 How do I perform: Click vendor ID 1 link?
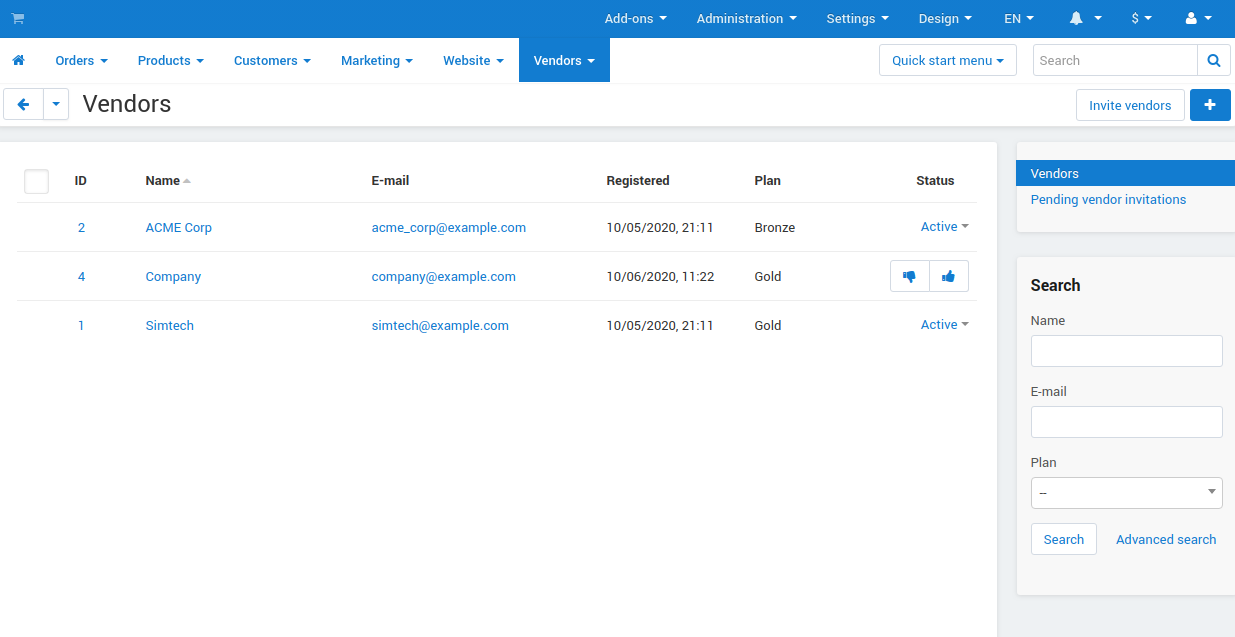[81, 325]
